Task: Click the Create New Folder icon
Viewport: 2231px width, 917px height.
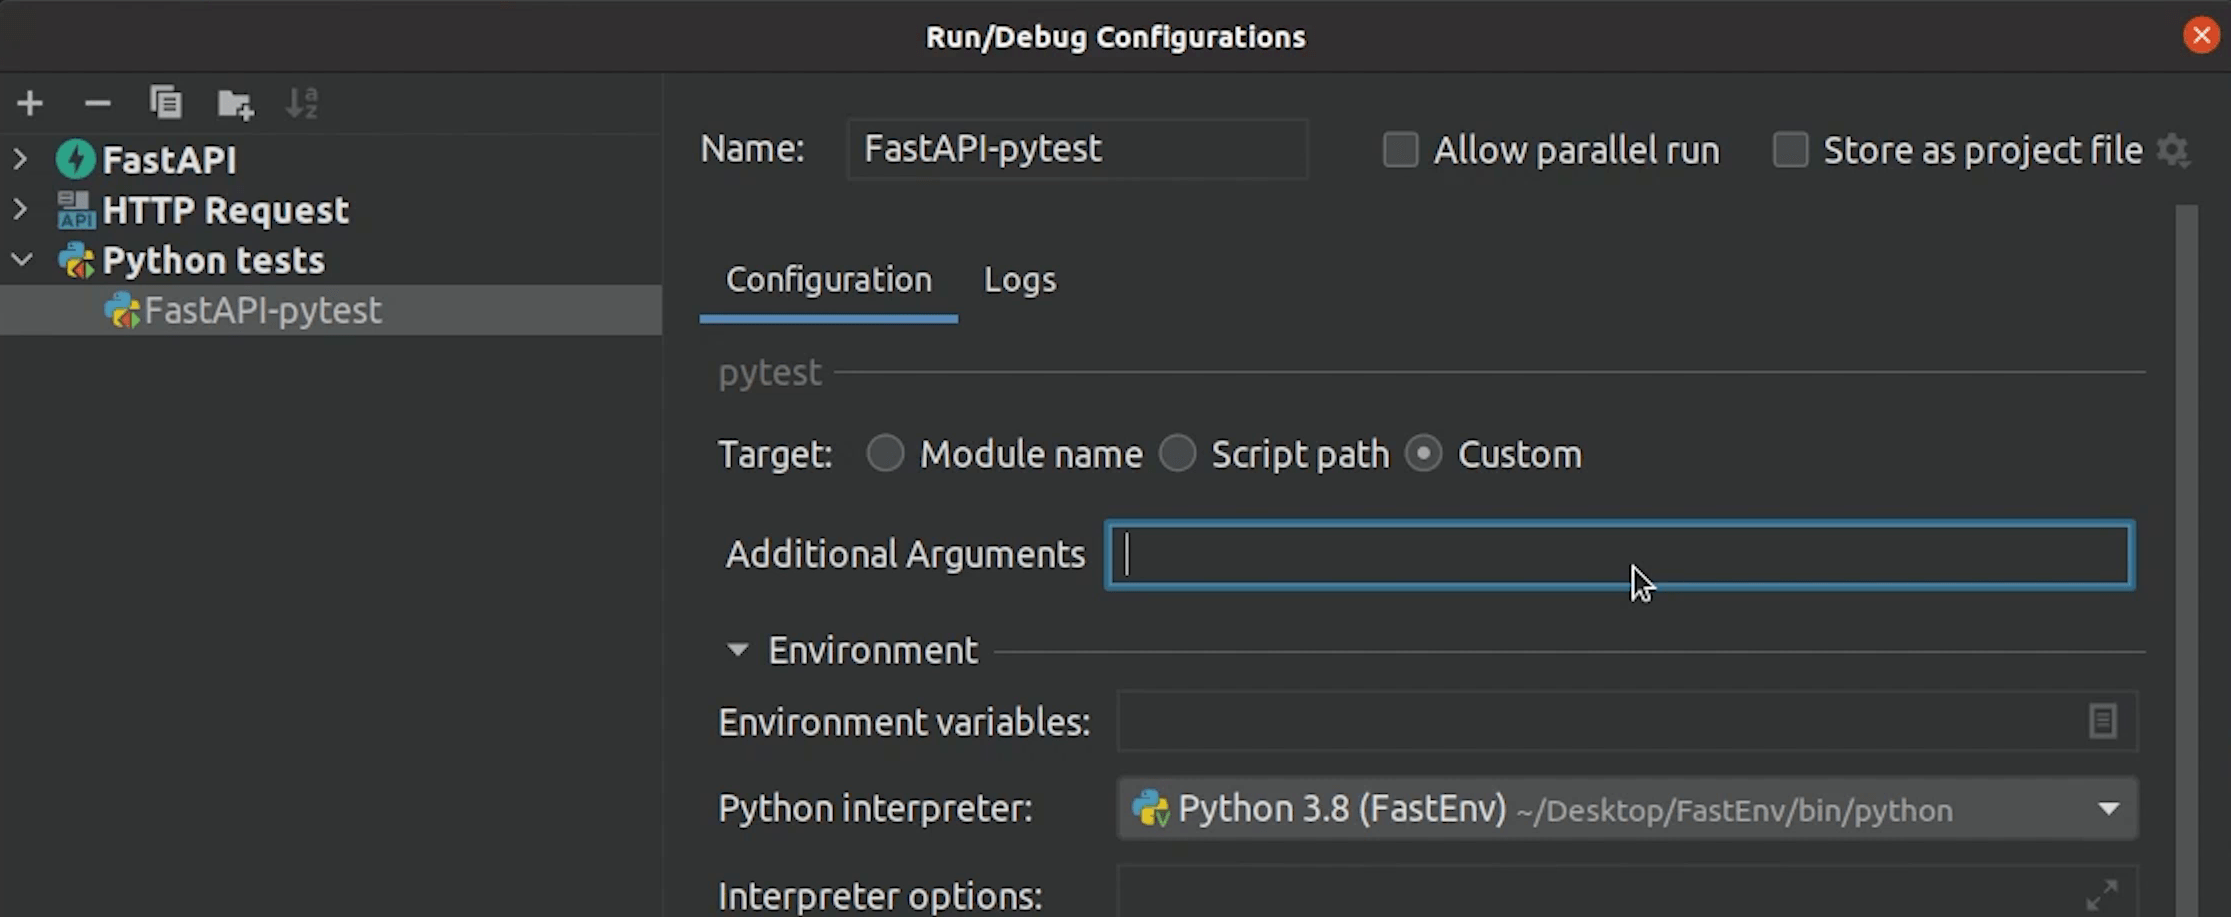Action: click(235, 104)
